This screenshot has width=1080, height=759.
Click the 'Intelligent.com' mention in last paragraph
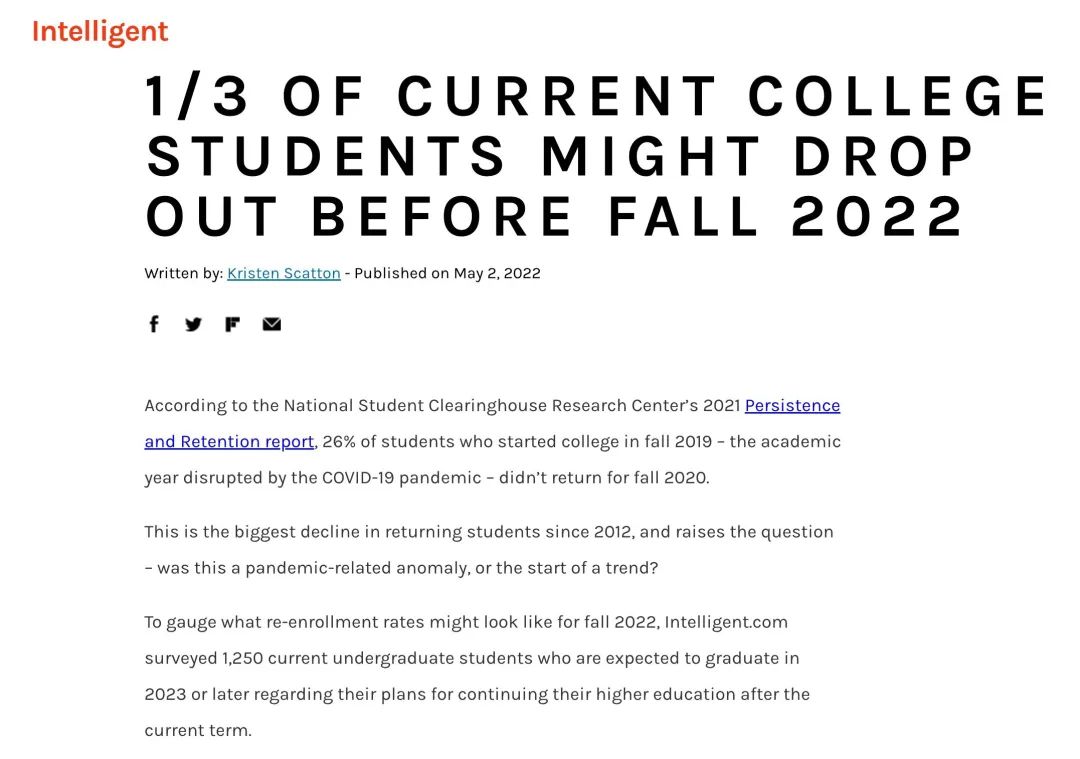[726, 623]
